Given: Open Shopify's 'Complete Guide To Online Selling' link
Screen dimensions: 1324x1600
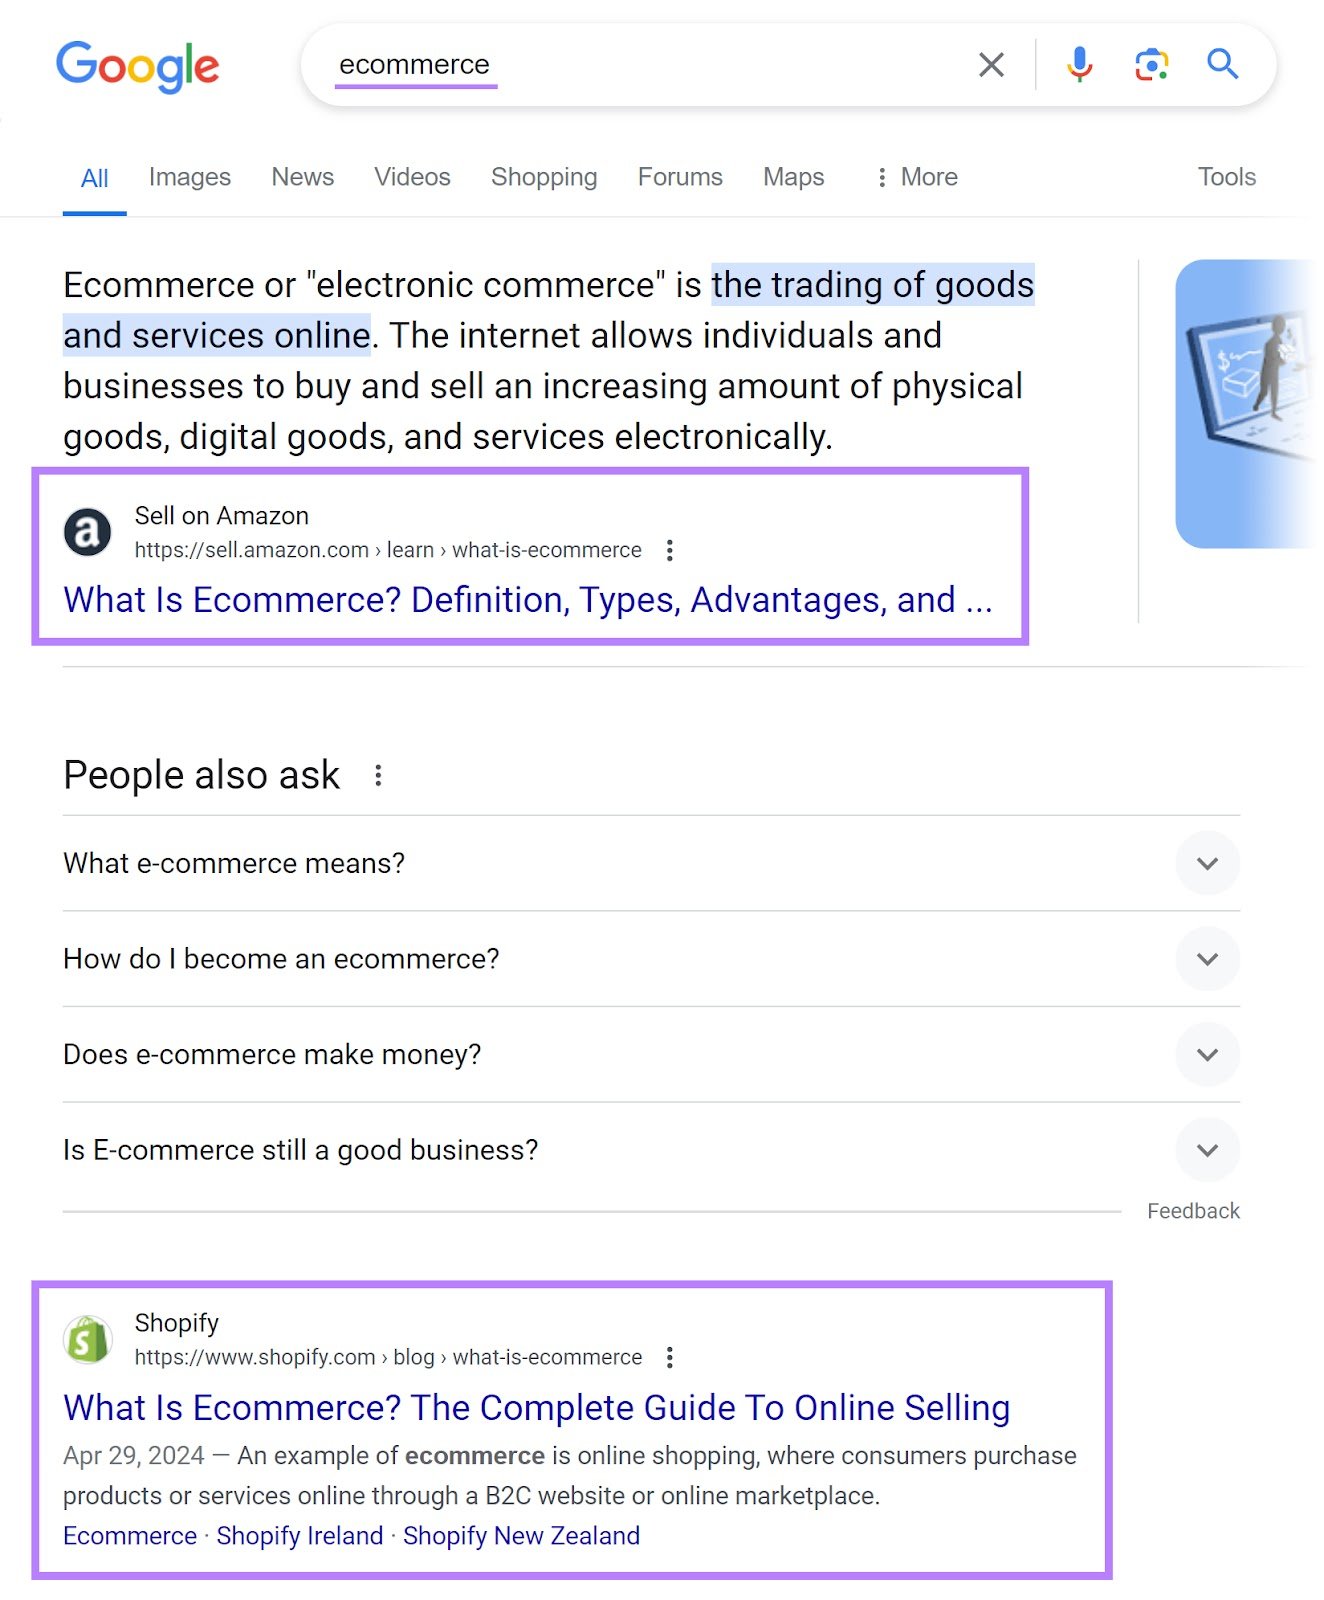Looking at the screenshot, I should [x=537, y=1408].
